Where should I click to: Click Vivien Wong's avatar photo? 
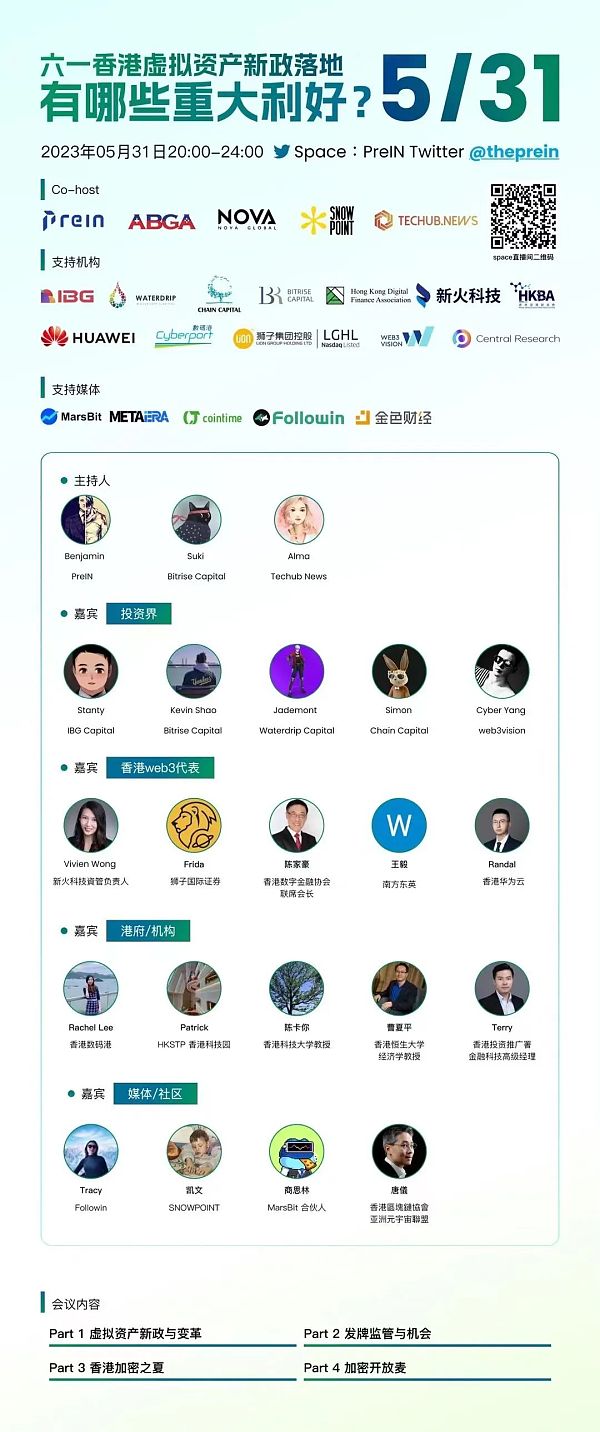pos(90,825)
